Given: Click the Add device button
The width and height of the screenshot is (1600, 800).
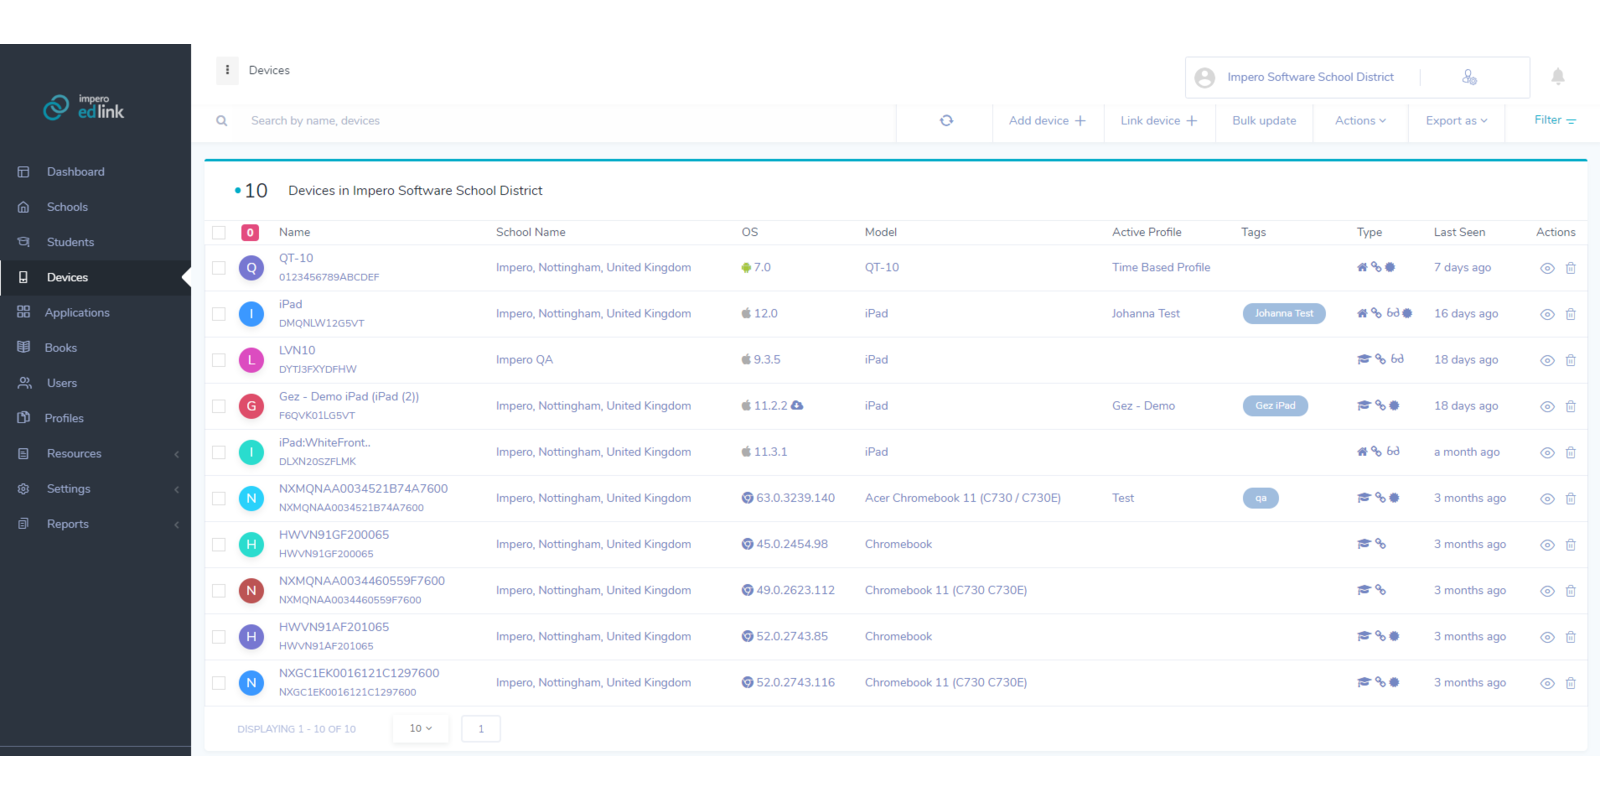Looking at the screenshot, I should click(x=1047, y=121).
